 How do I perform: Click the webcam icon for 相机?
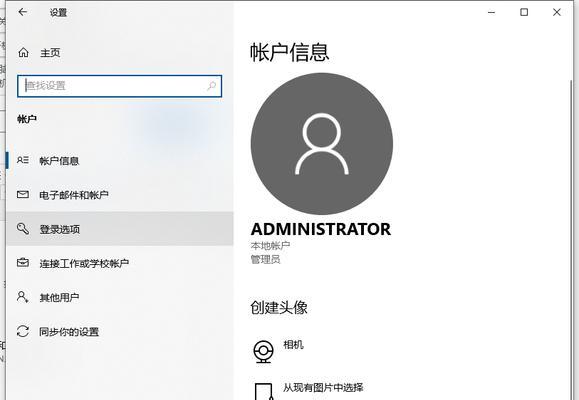coord(263,351)
